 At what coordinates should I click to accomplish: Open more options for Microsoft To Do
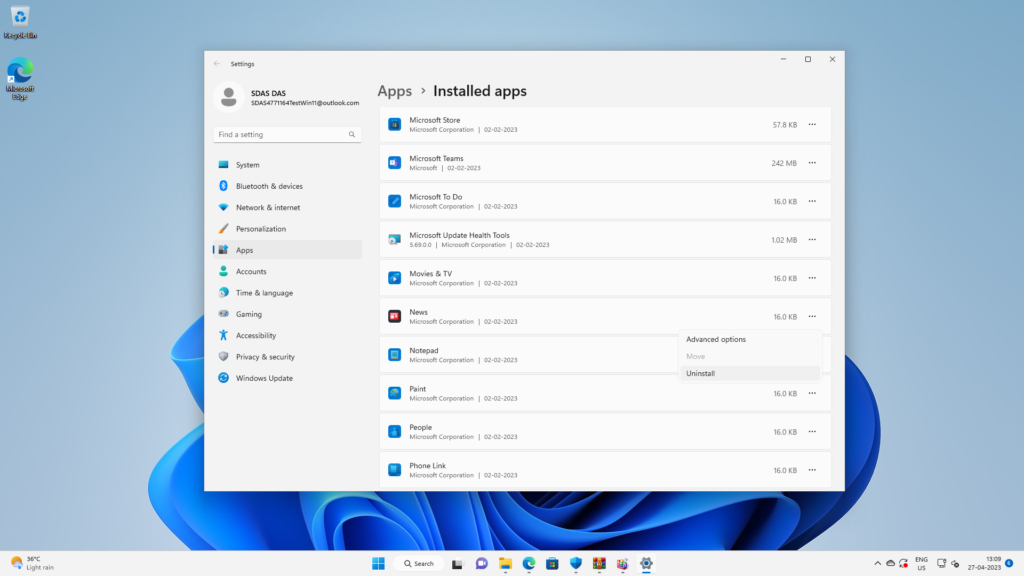click(812, 201)
